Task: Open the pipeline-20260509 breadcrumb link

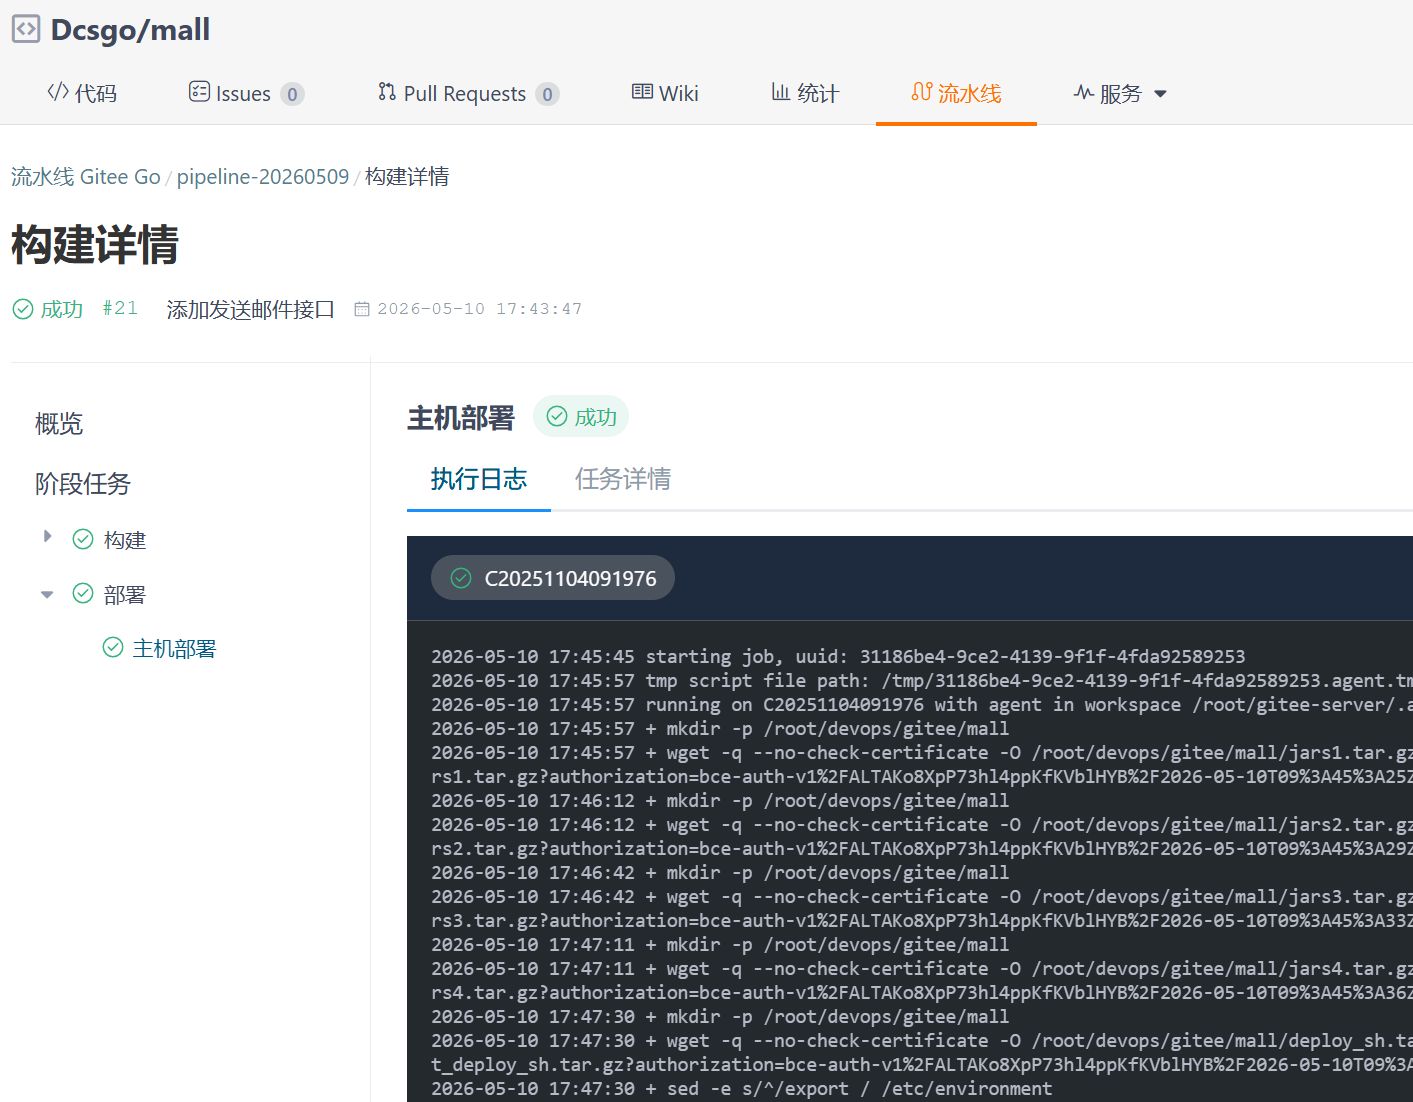Action: (x=263, y=177)
